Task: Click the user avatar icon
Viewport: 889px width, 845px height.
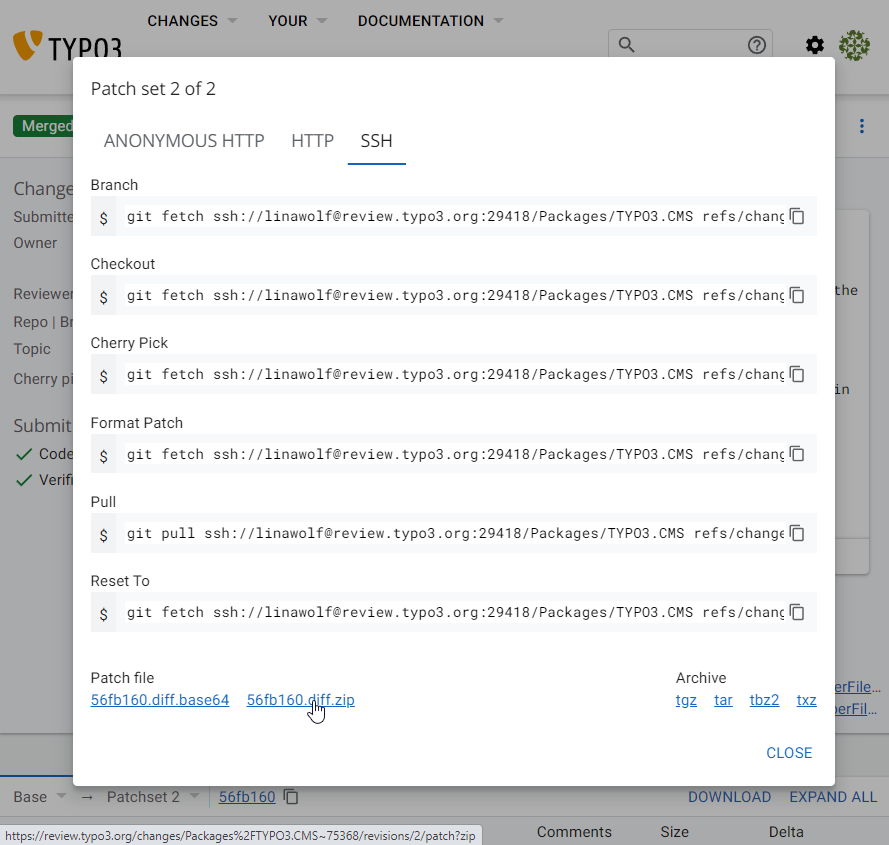Action: 854,45
